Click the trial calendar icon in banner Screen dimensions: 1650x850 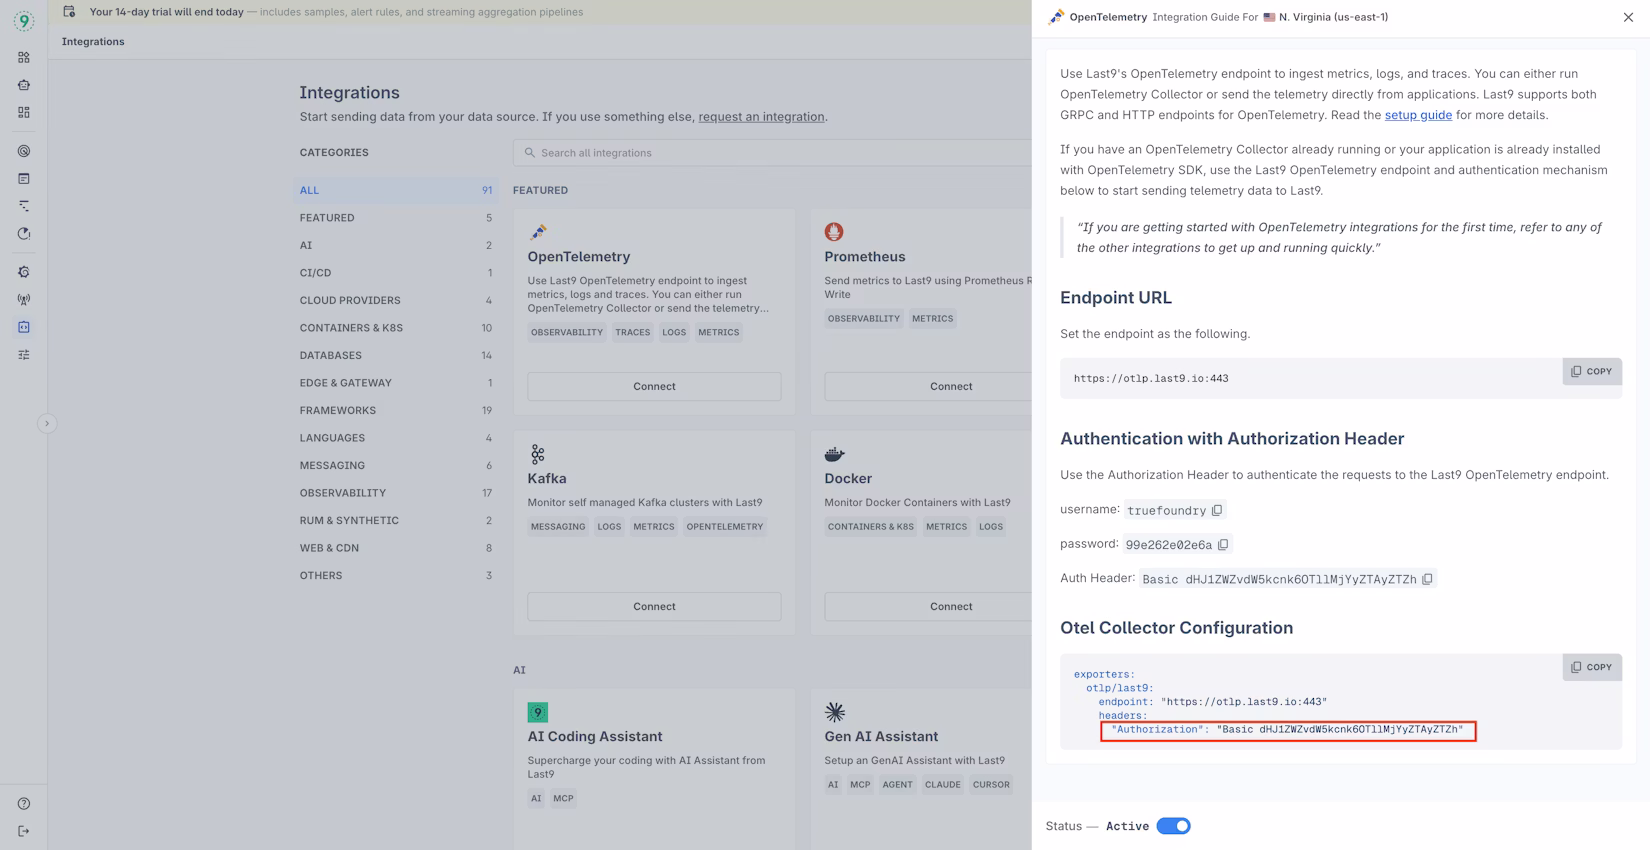69,12
